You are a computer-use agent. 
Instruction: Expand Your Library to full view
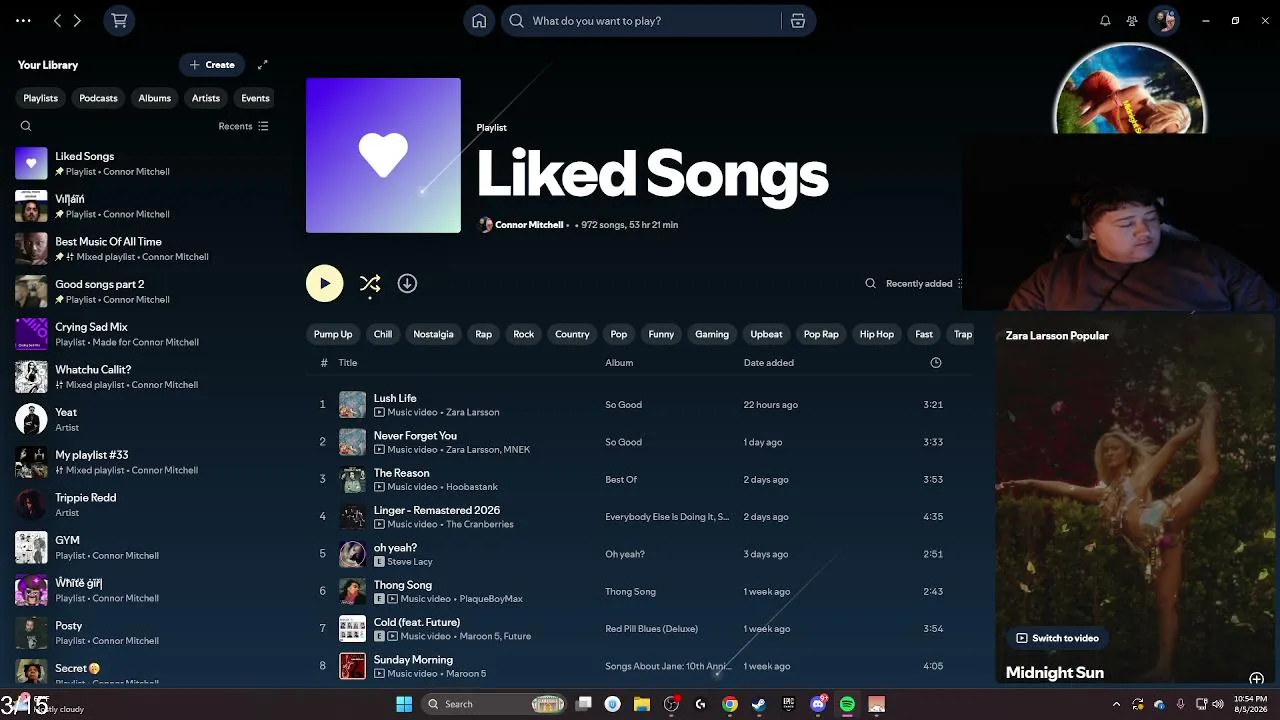pos(263,65)
